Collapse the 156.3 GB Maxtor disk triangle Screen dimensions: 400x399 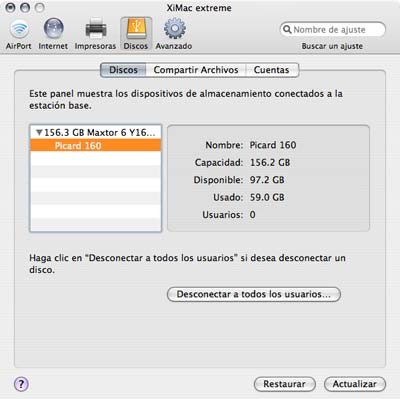coord(39,133)
